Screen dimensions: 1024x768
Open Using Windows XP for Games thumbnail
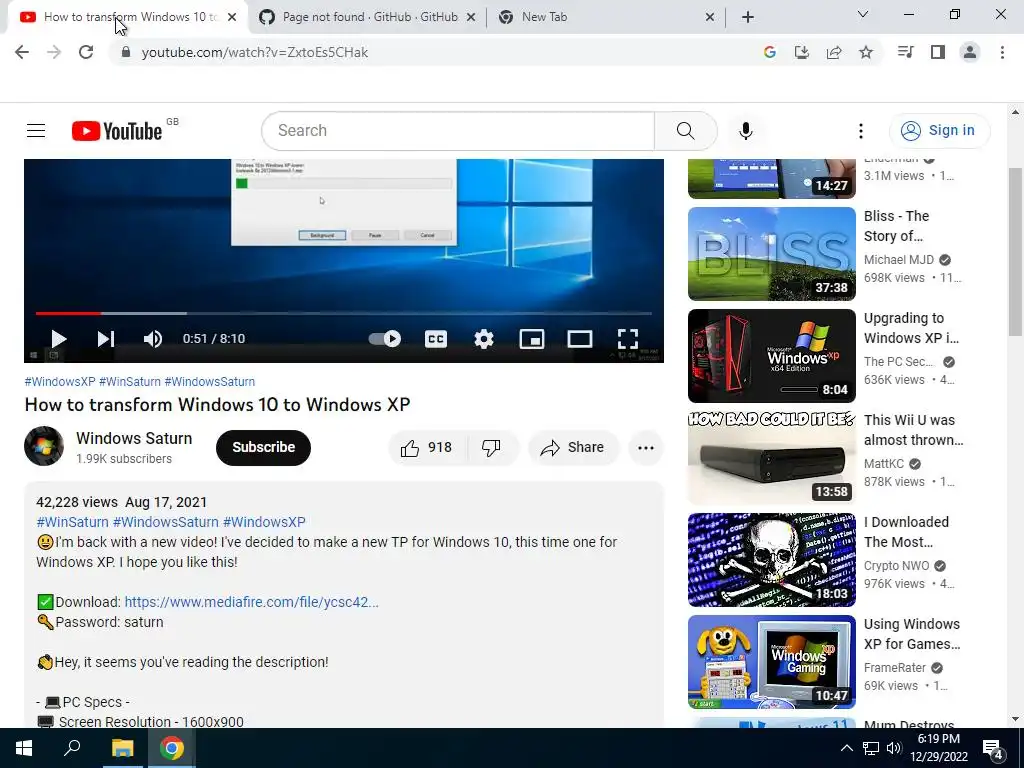pos(771,662)
